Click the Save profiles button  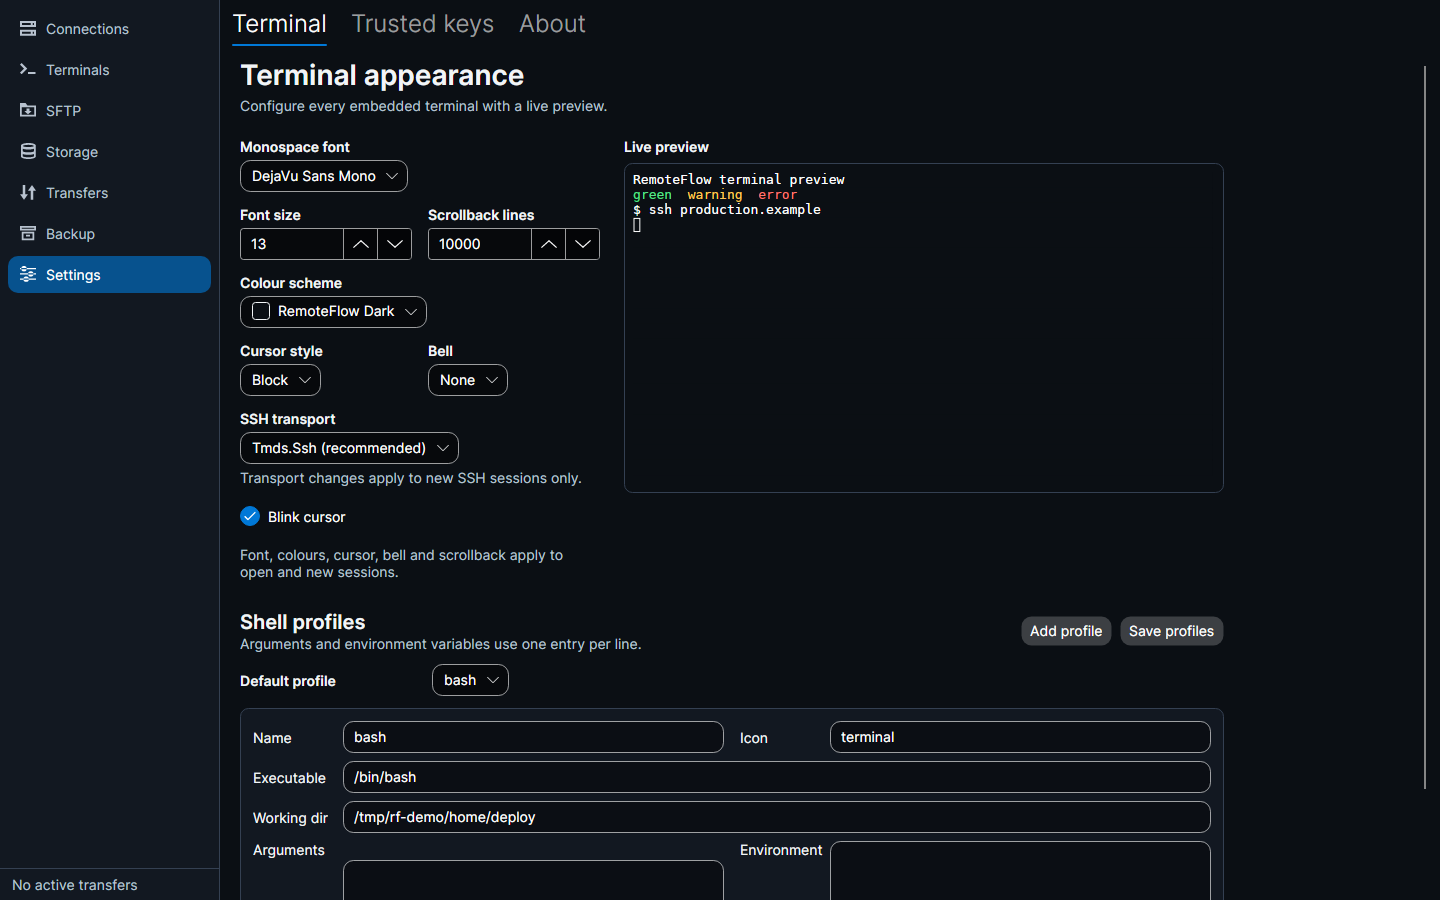[x=1171, y=631]
